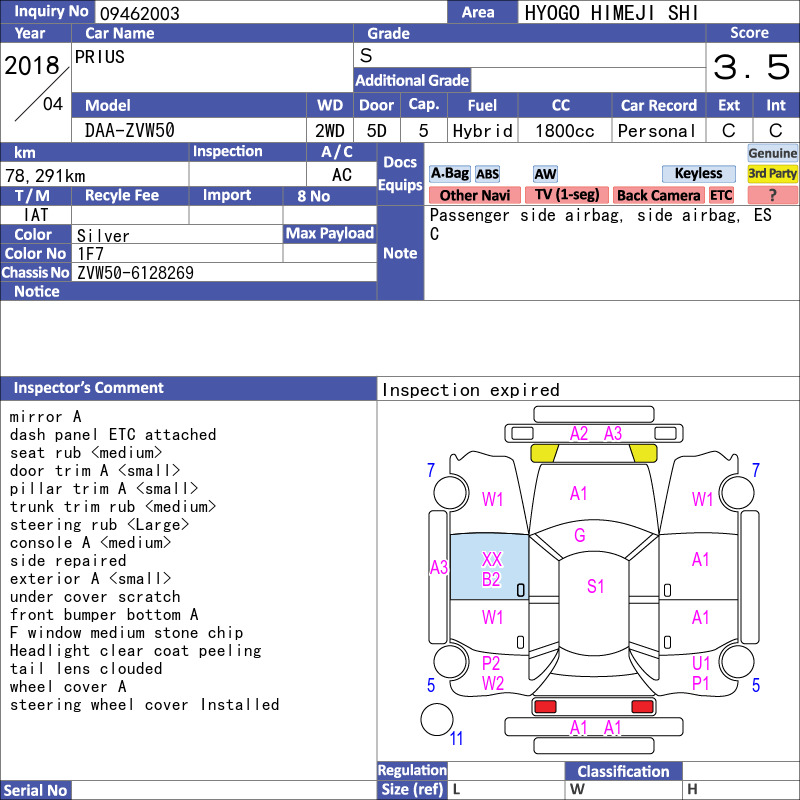
Task: Click the Additional Grade label
Action: [412, 80]
